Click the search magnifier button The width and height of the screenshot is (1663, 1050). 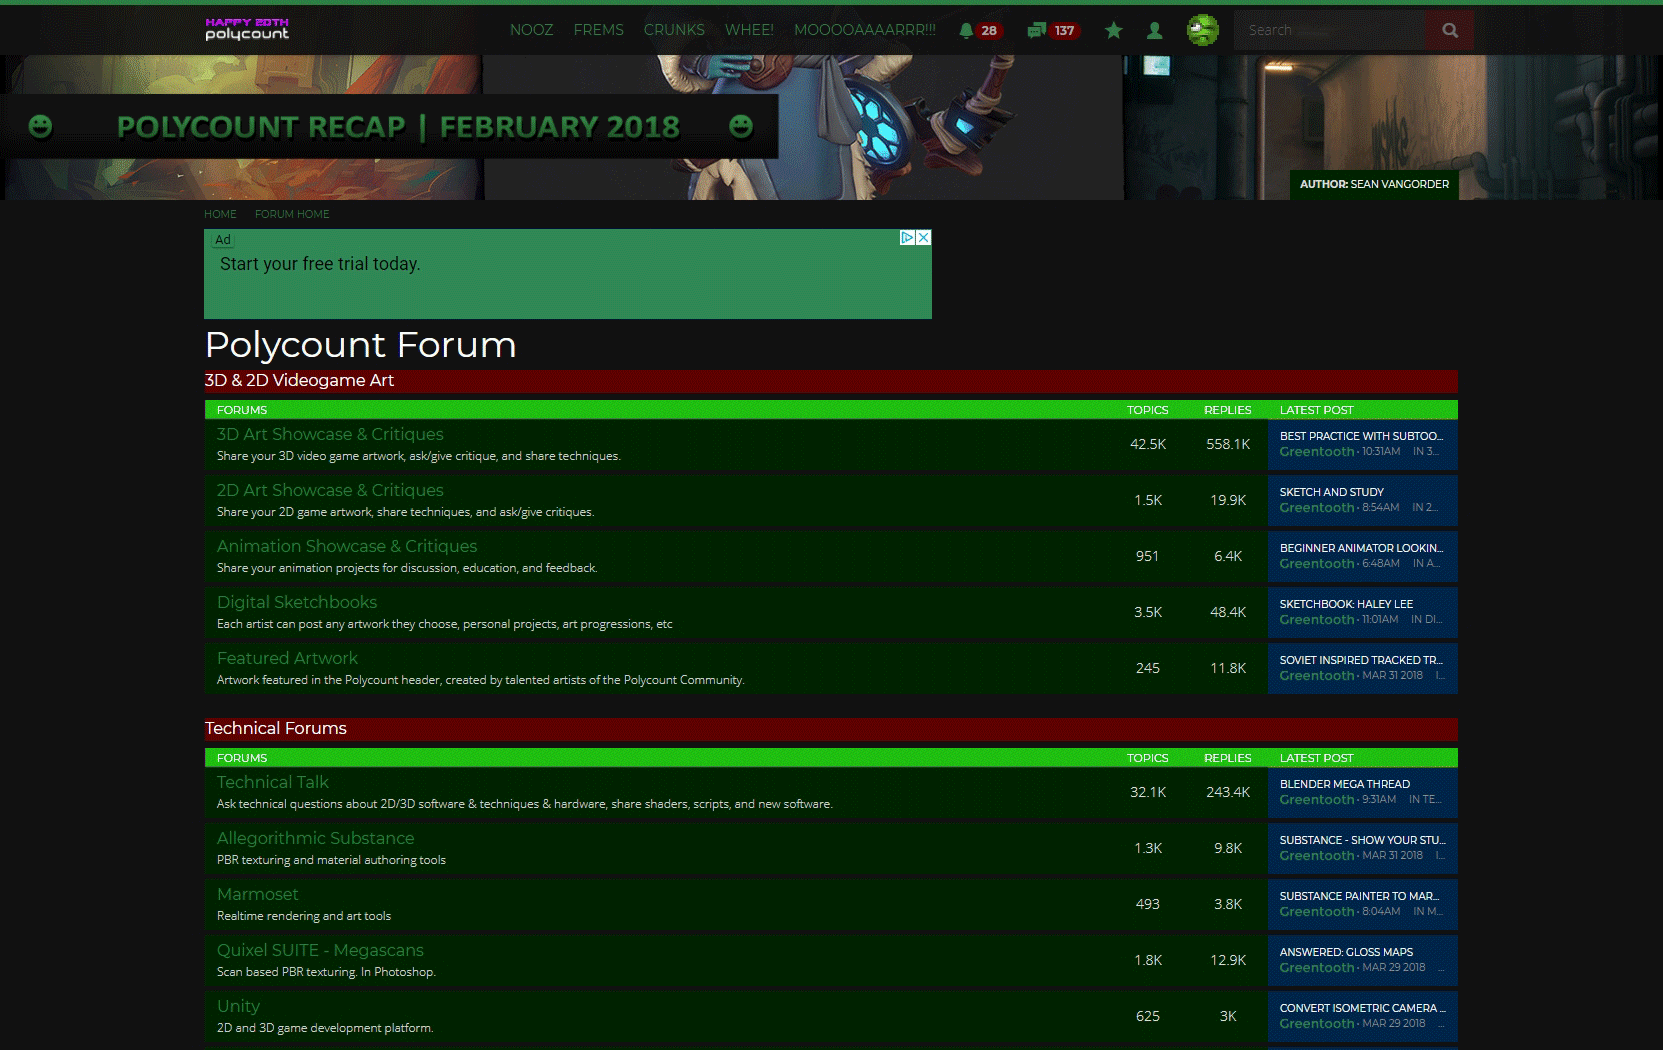click(x=1449, y=30)
